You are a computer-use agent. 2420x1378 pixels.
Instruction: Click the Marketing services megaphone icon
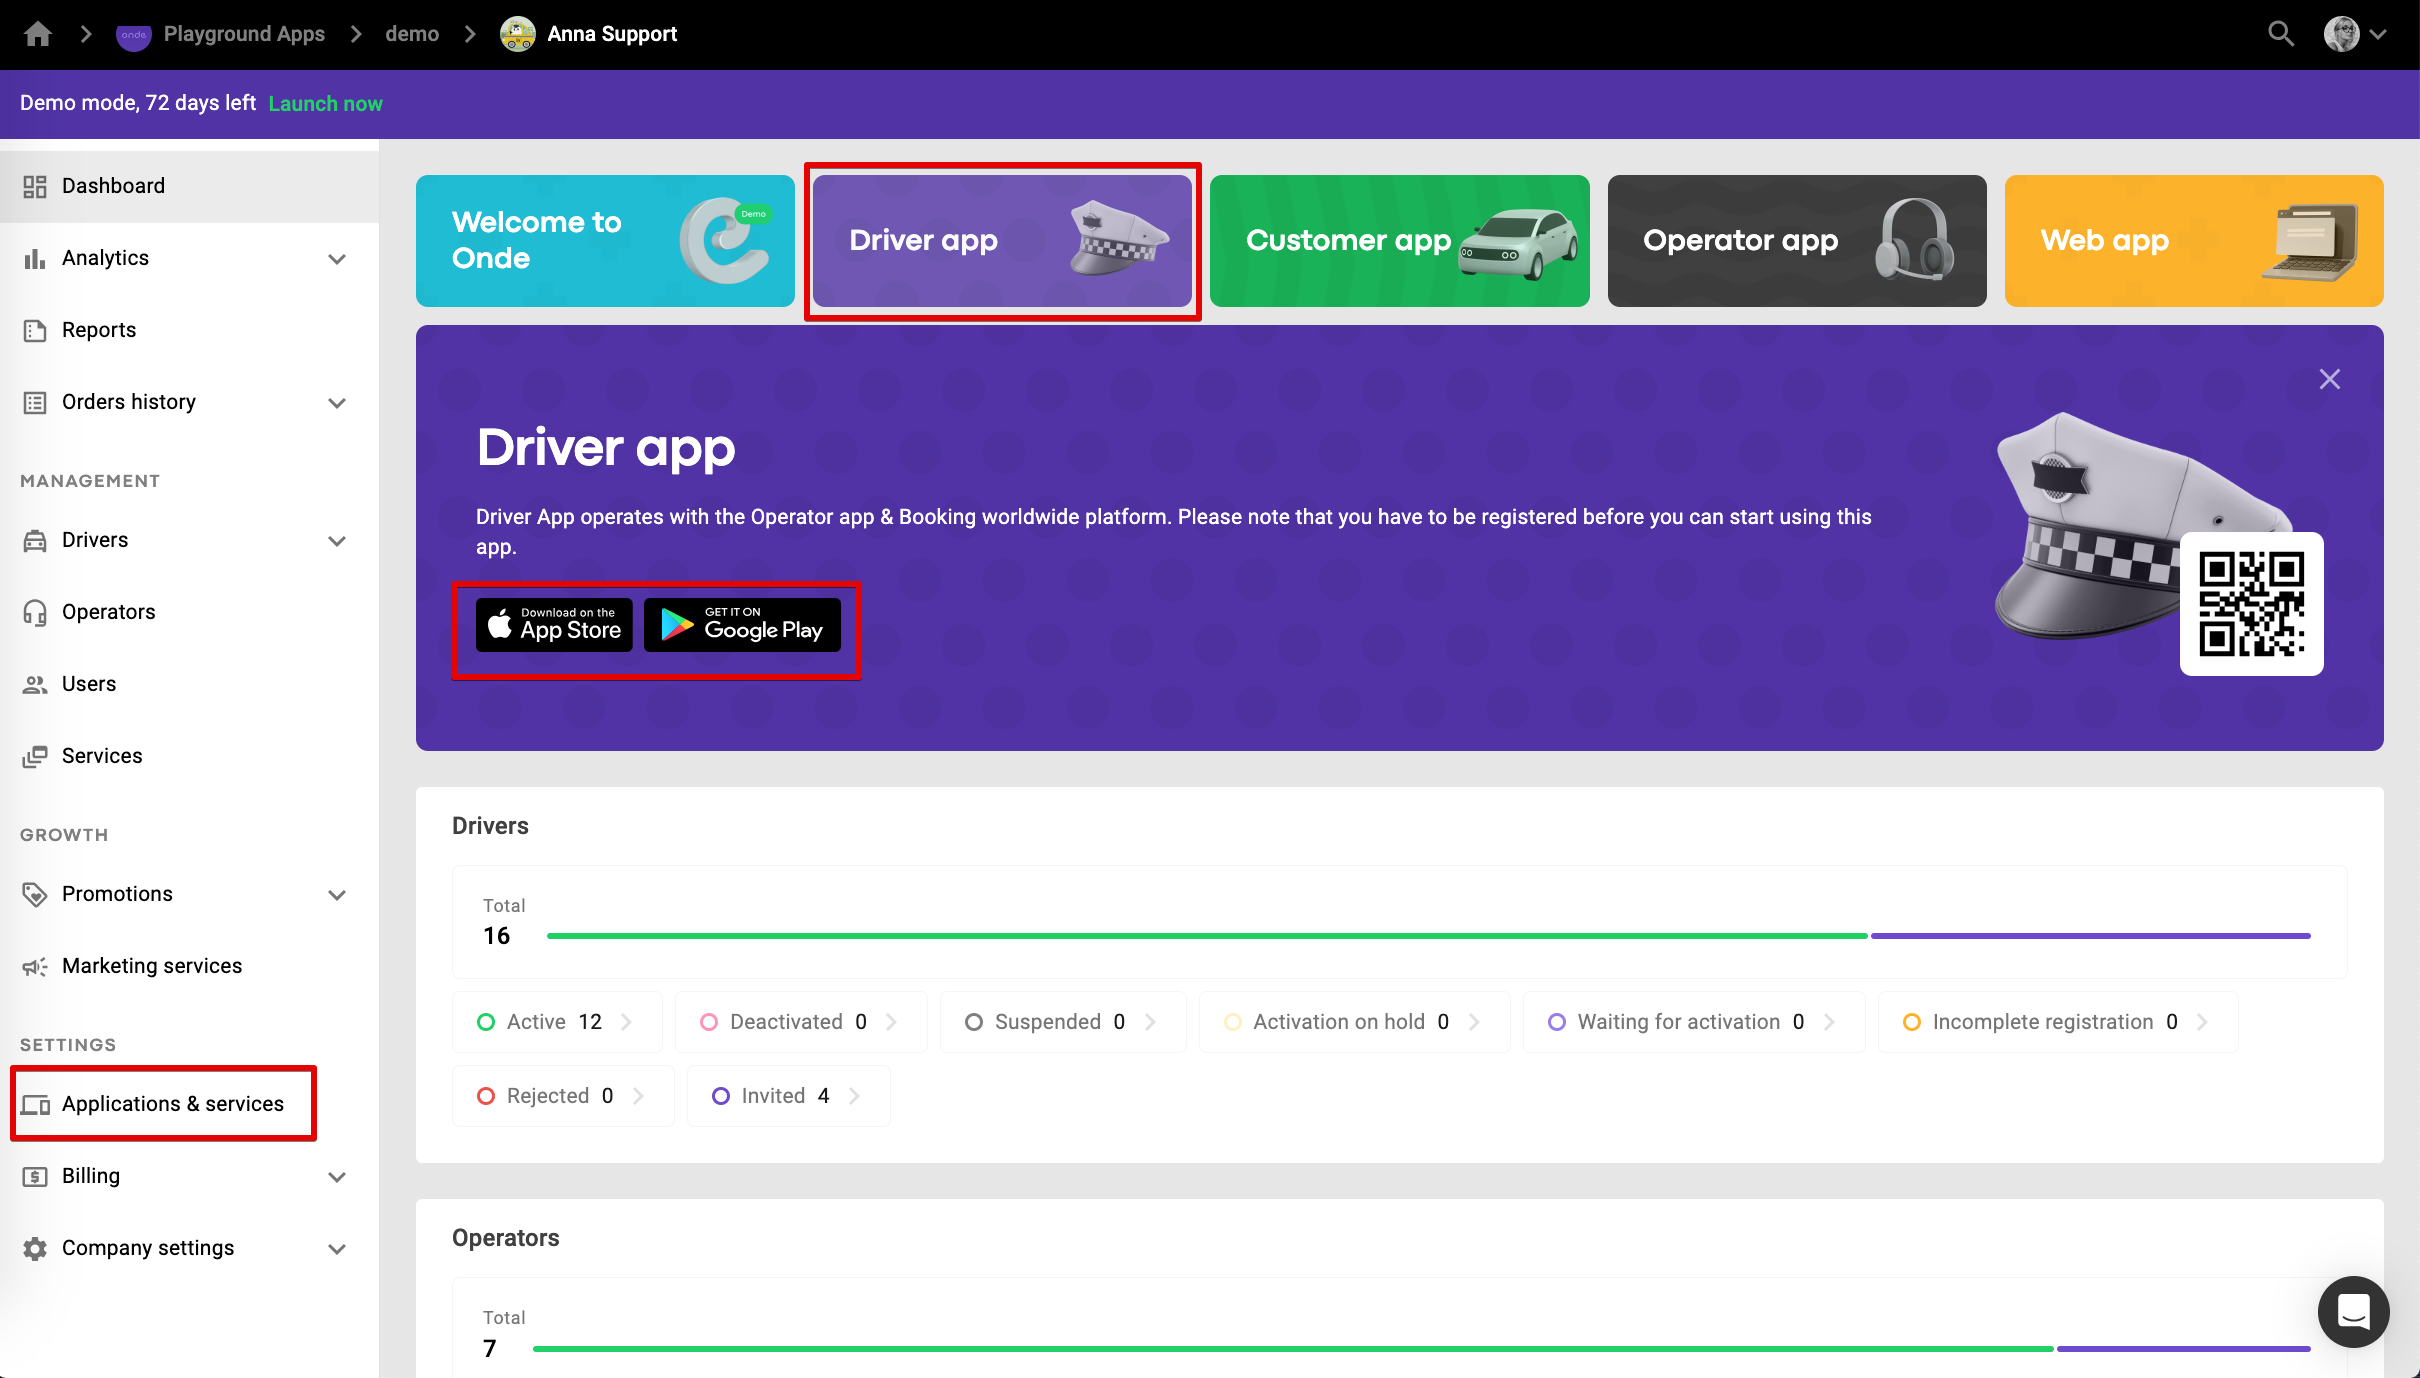(x=35, y=966)
